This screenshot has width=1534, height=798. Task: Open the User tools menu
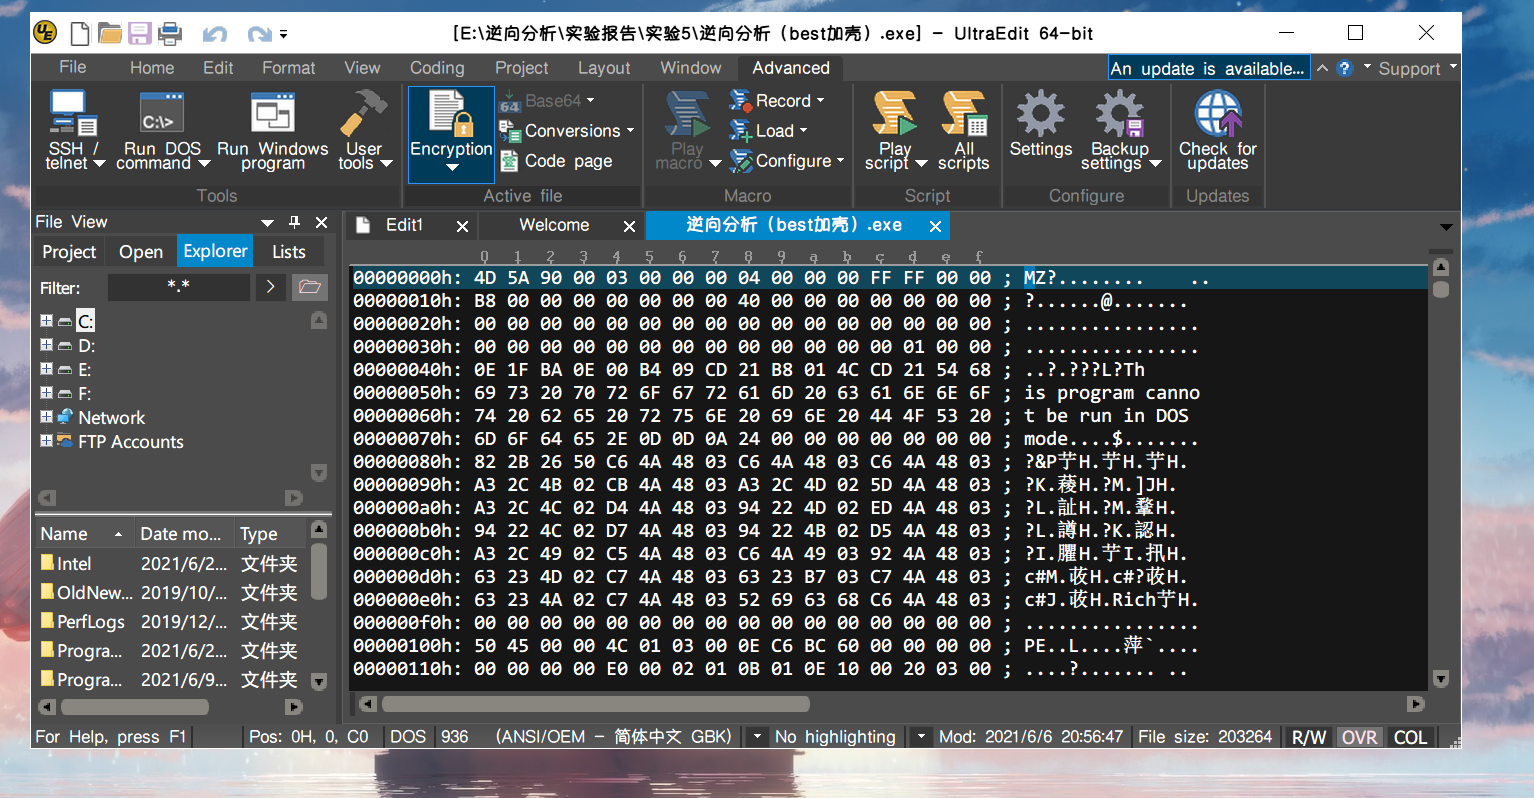click(364, 130)
